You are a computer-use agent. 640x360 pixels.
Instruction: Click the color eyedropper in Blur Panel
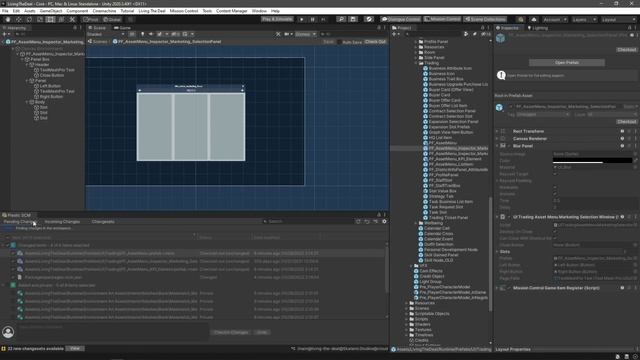[x=636, y=161]
